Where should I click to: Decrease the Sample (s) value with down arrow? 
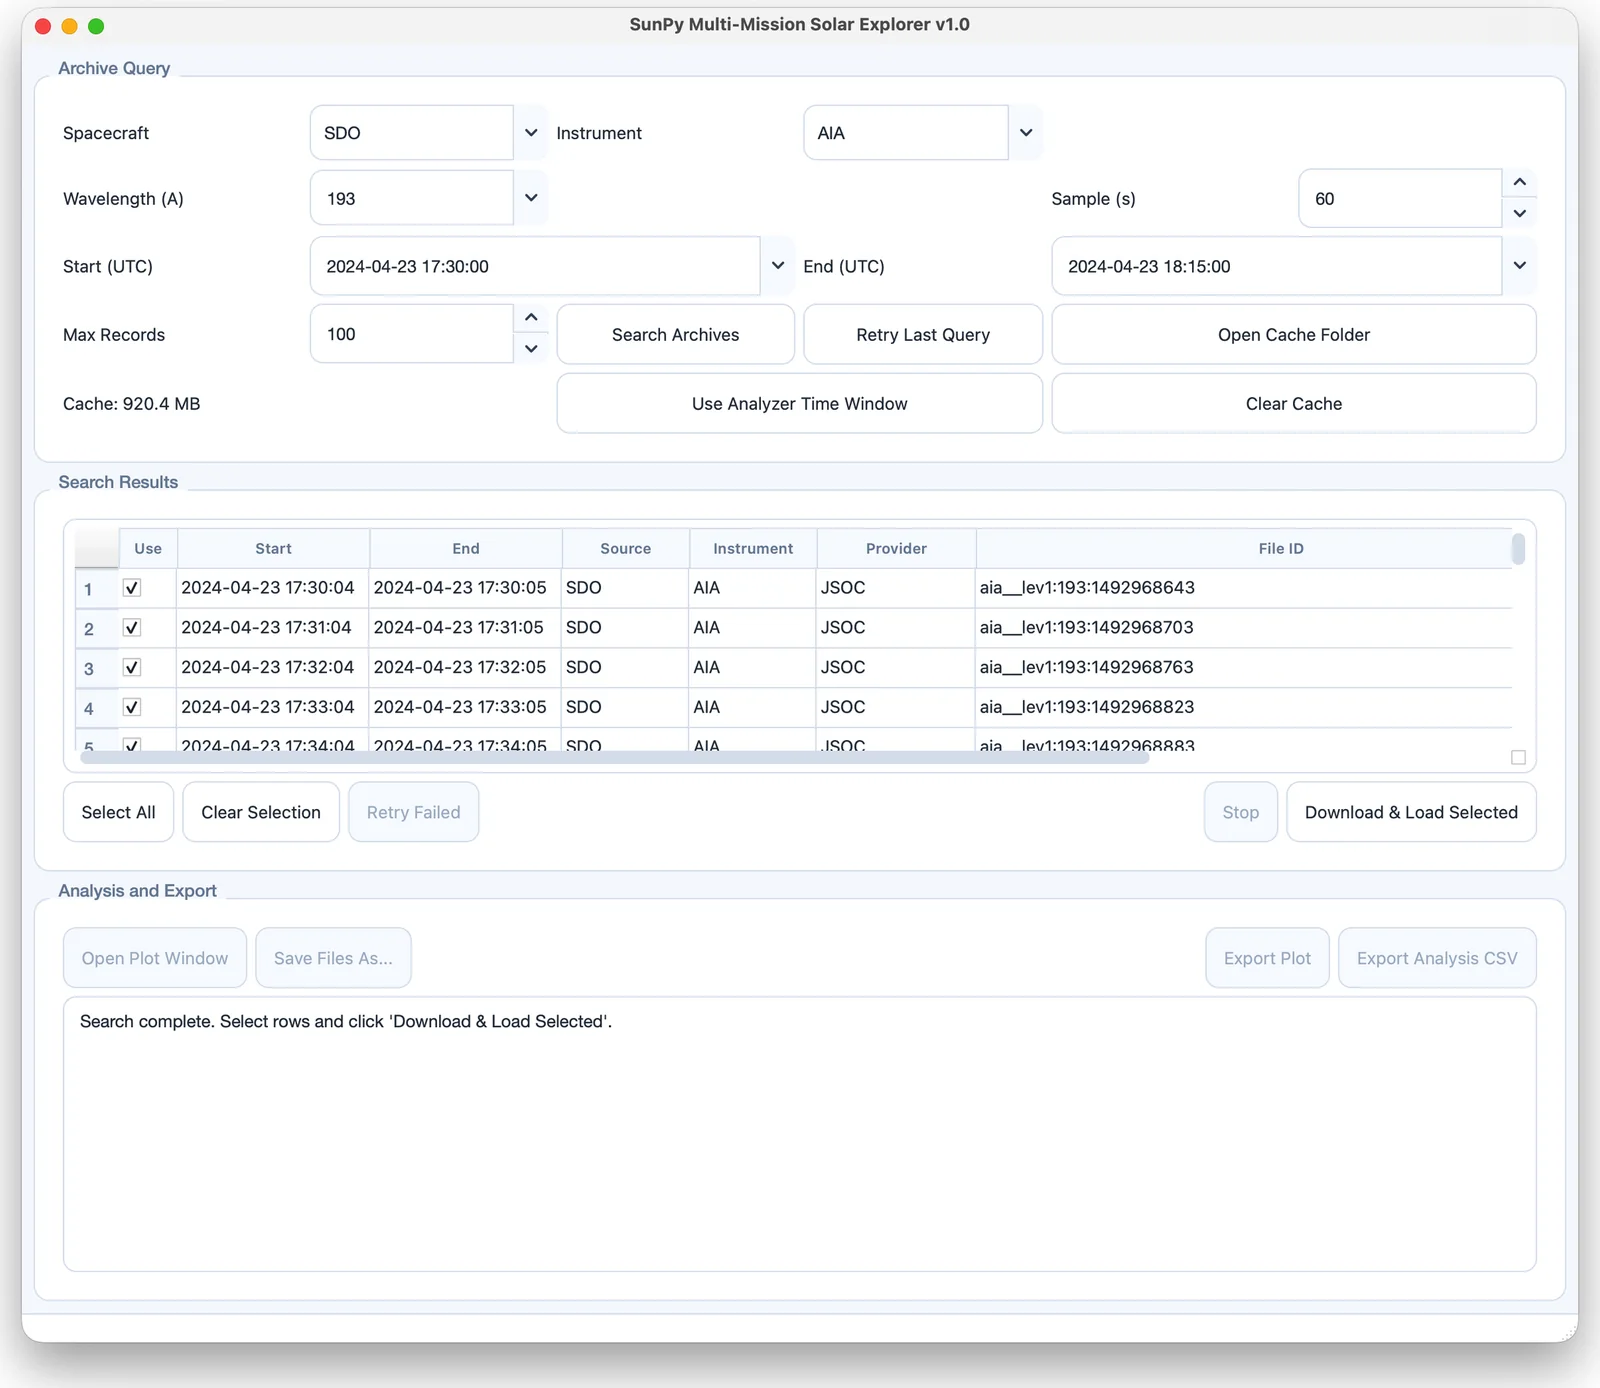(1519, 213)
